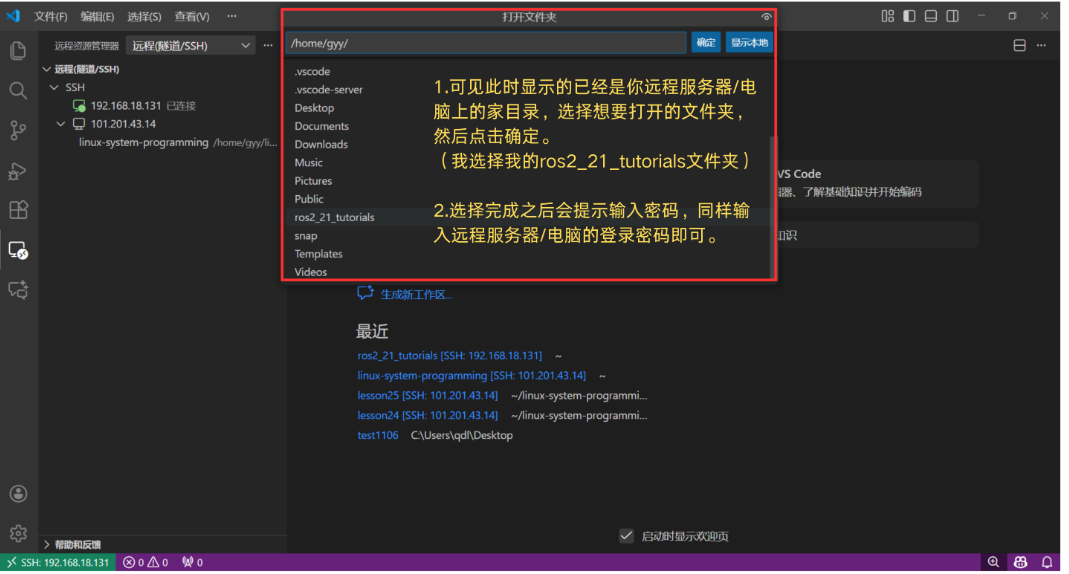Click the zoom icon in status bar
The width and height of the screenshot is (1069, 574).
993,562
